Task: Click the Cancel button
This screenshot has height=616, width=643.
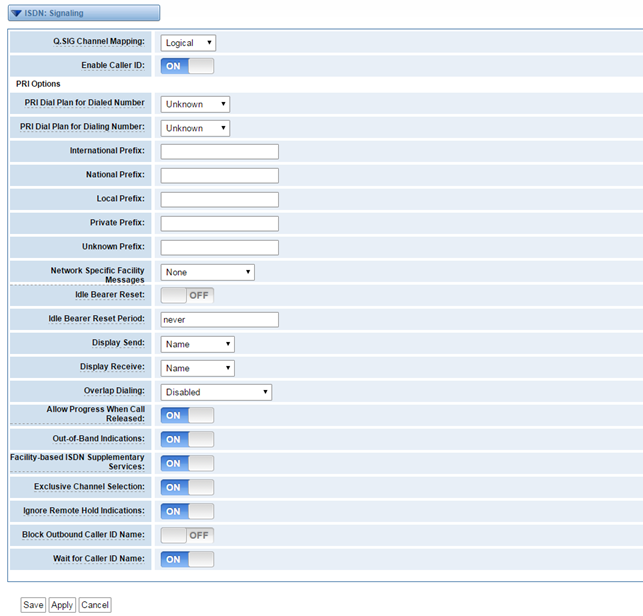Action: pyautogui.click(x=95, y=605)
